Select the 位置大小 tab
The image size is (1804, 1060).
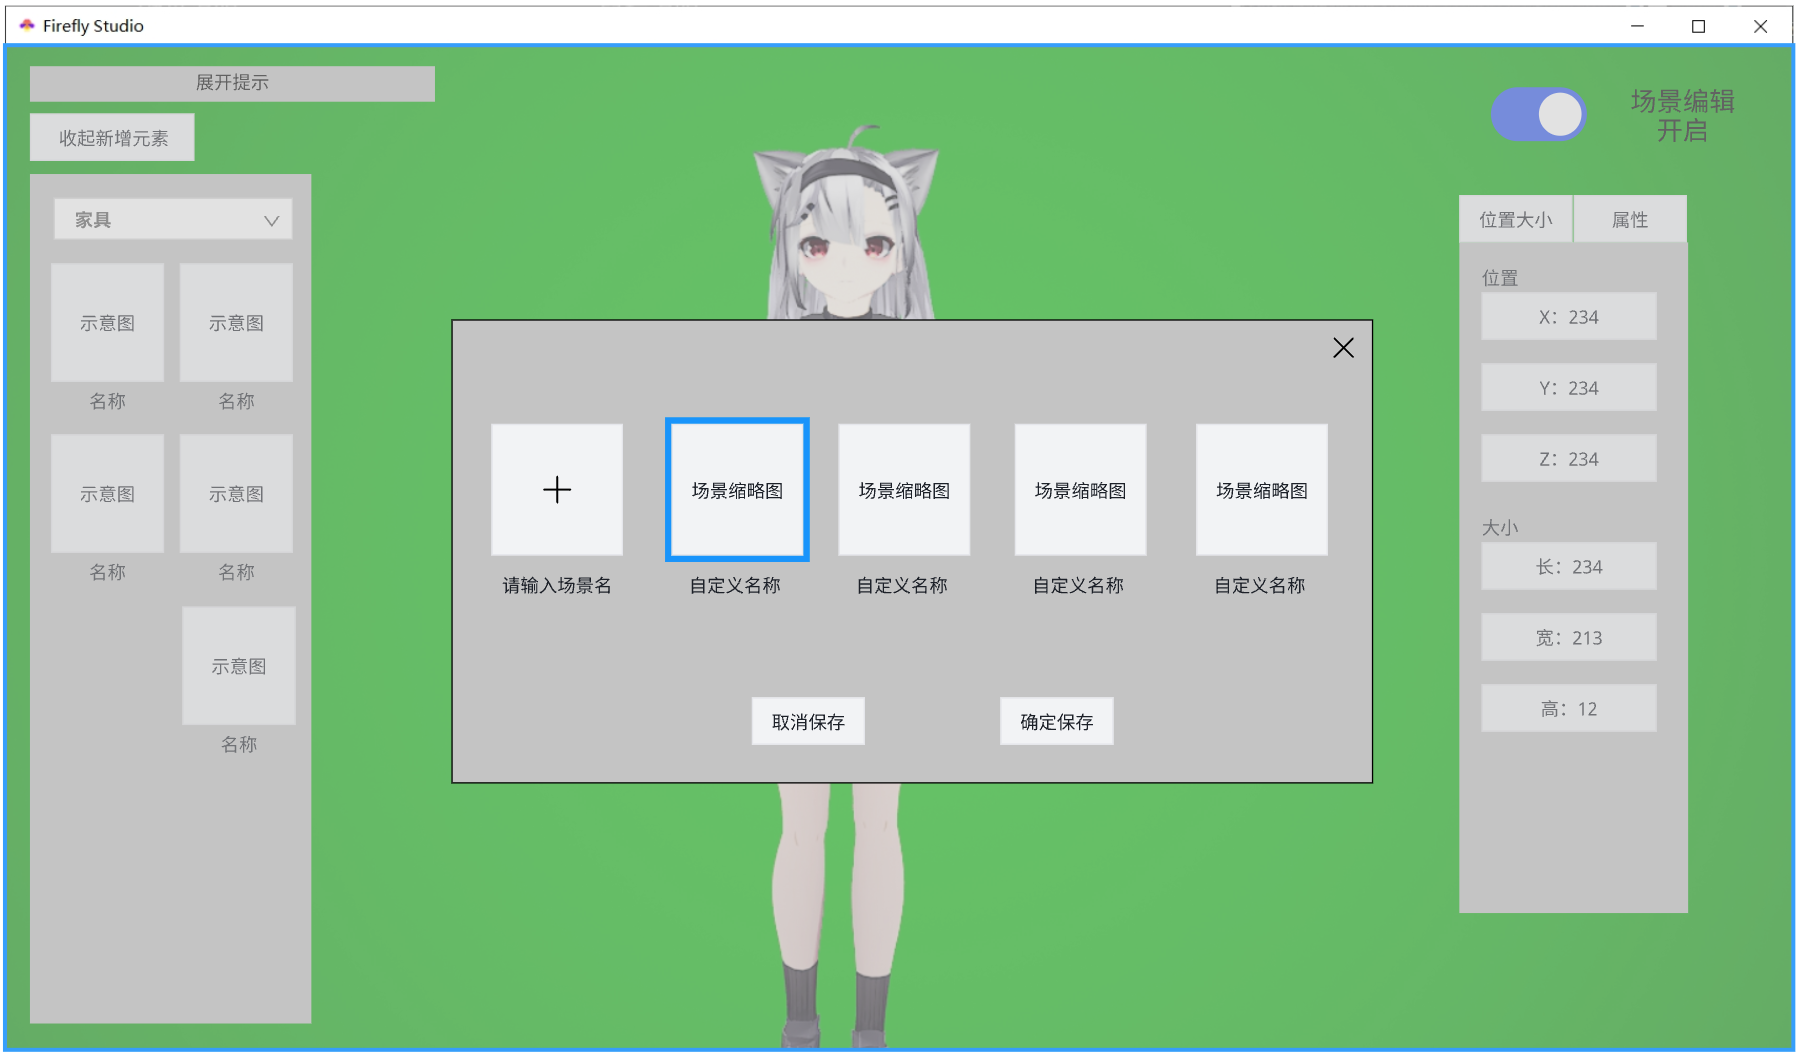(x=1515, y=220)
